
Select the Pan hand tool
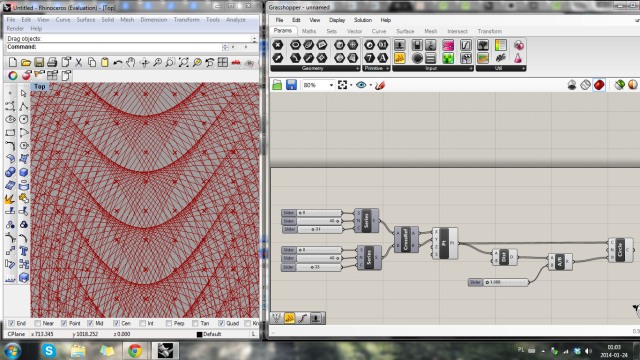pos(131,62)
